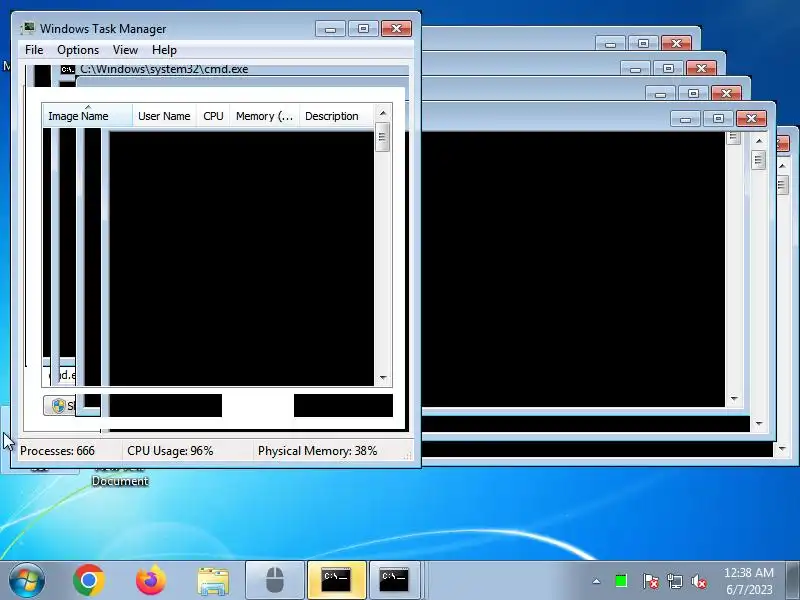Click the shield button below process list
Viewport: 800px width, 600px height.
tap(59, 406)
